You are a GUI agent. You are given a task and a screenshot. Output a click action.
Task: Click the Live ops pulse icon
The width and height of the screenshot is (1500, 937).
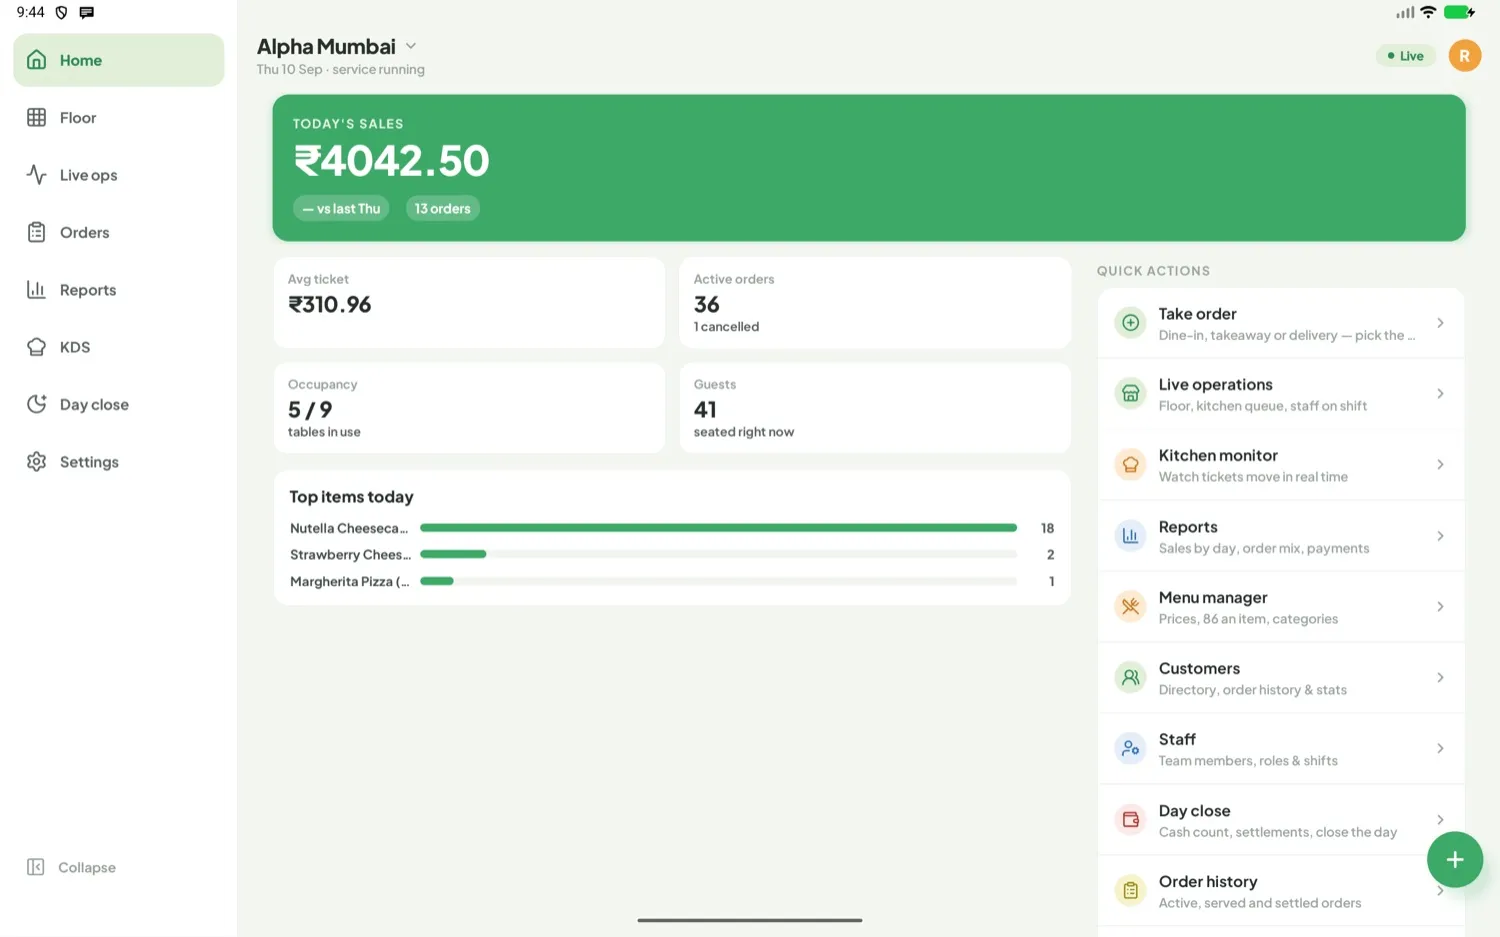[37, 175]
